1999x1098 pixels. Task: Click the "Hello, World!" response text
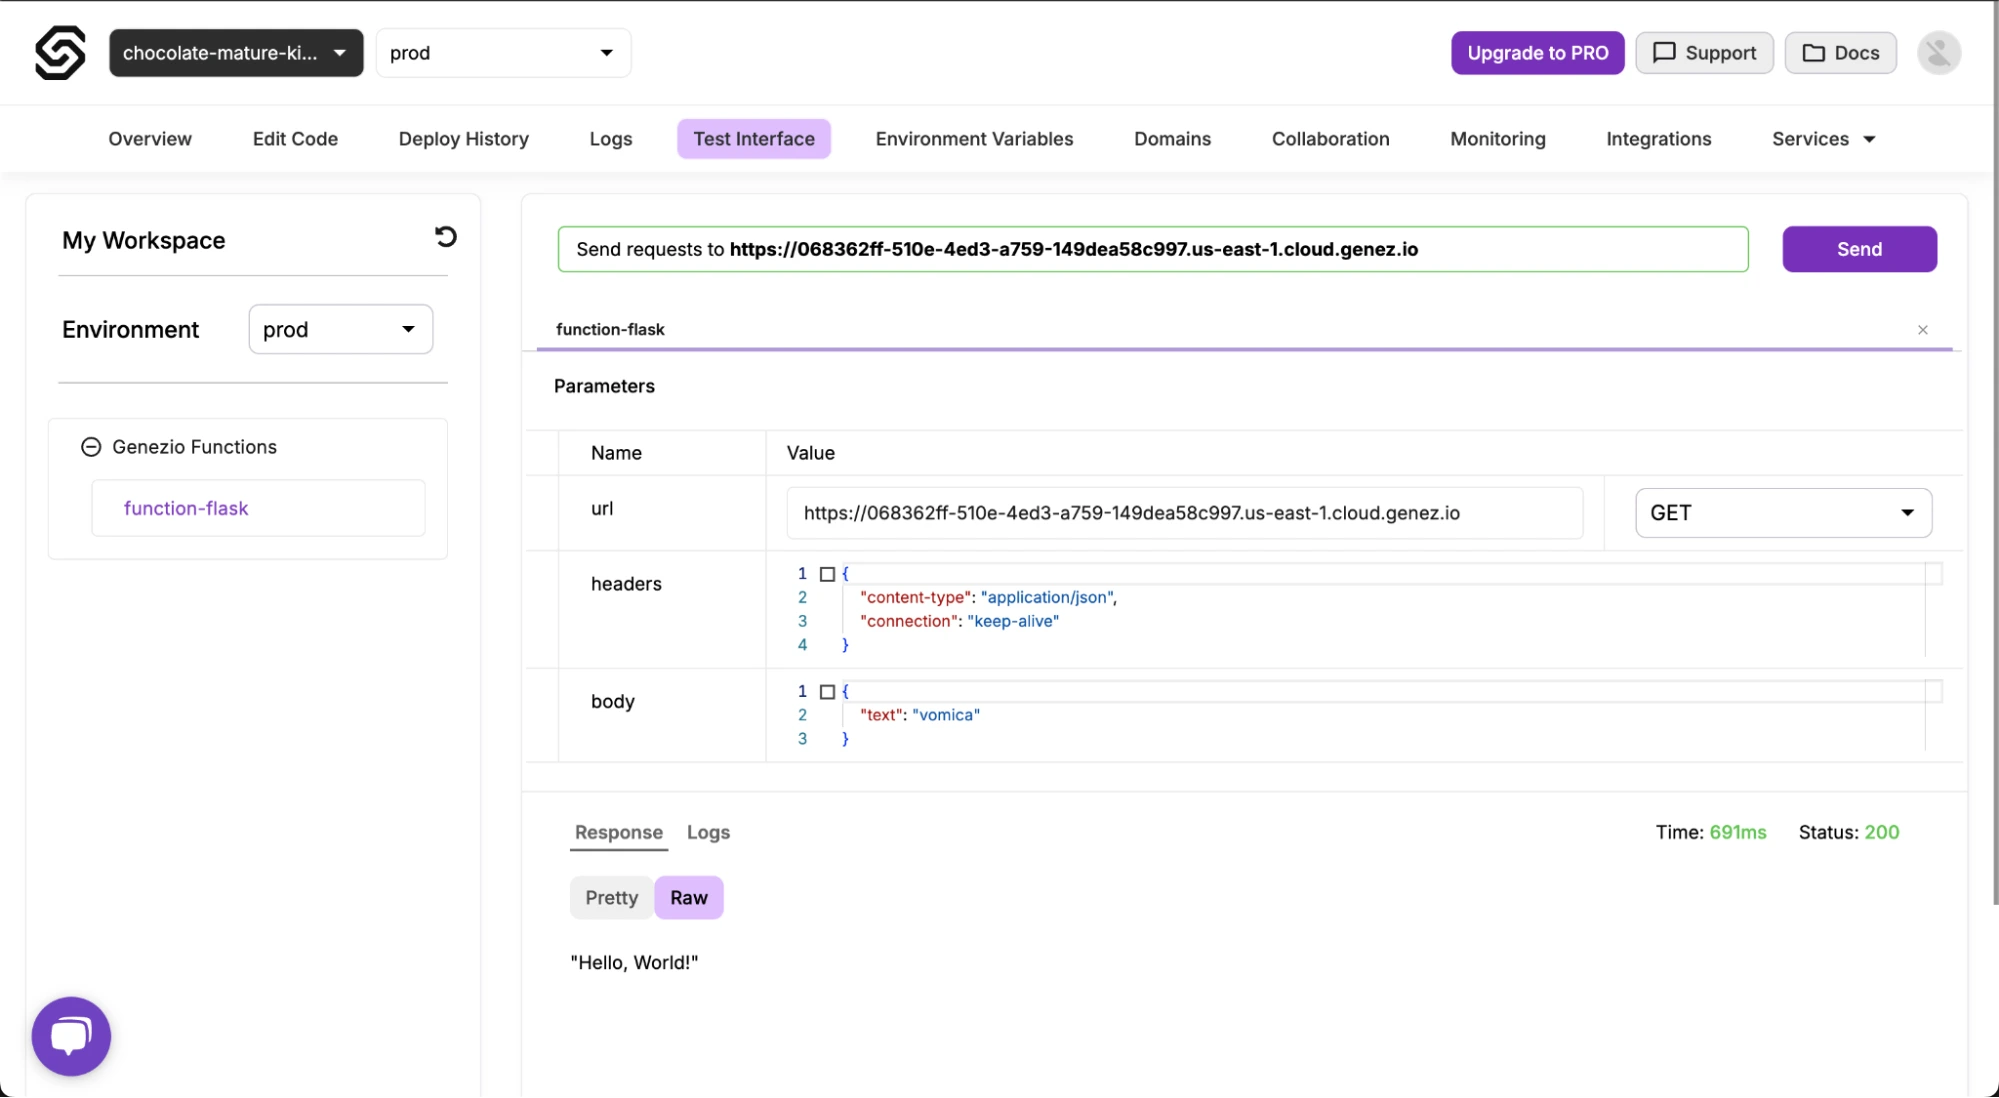coord(634,963)
